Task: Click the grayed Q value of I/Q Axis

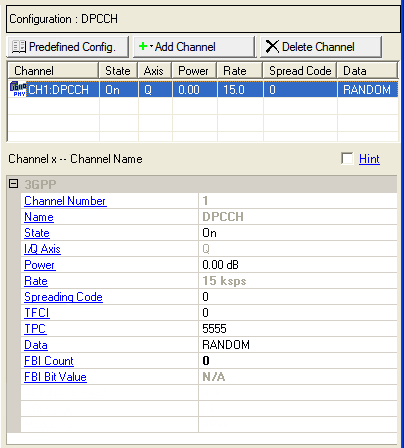Action: click(298, 249)
